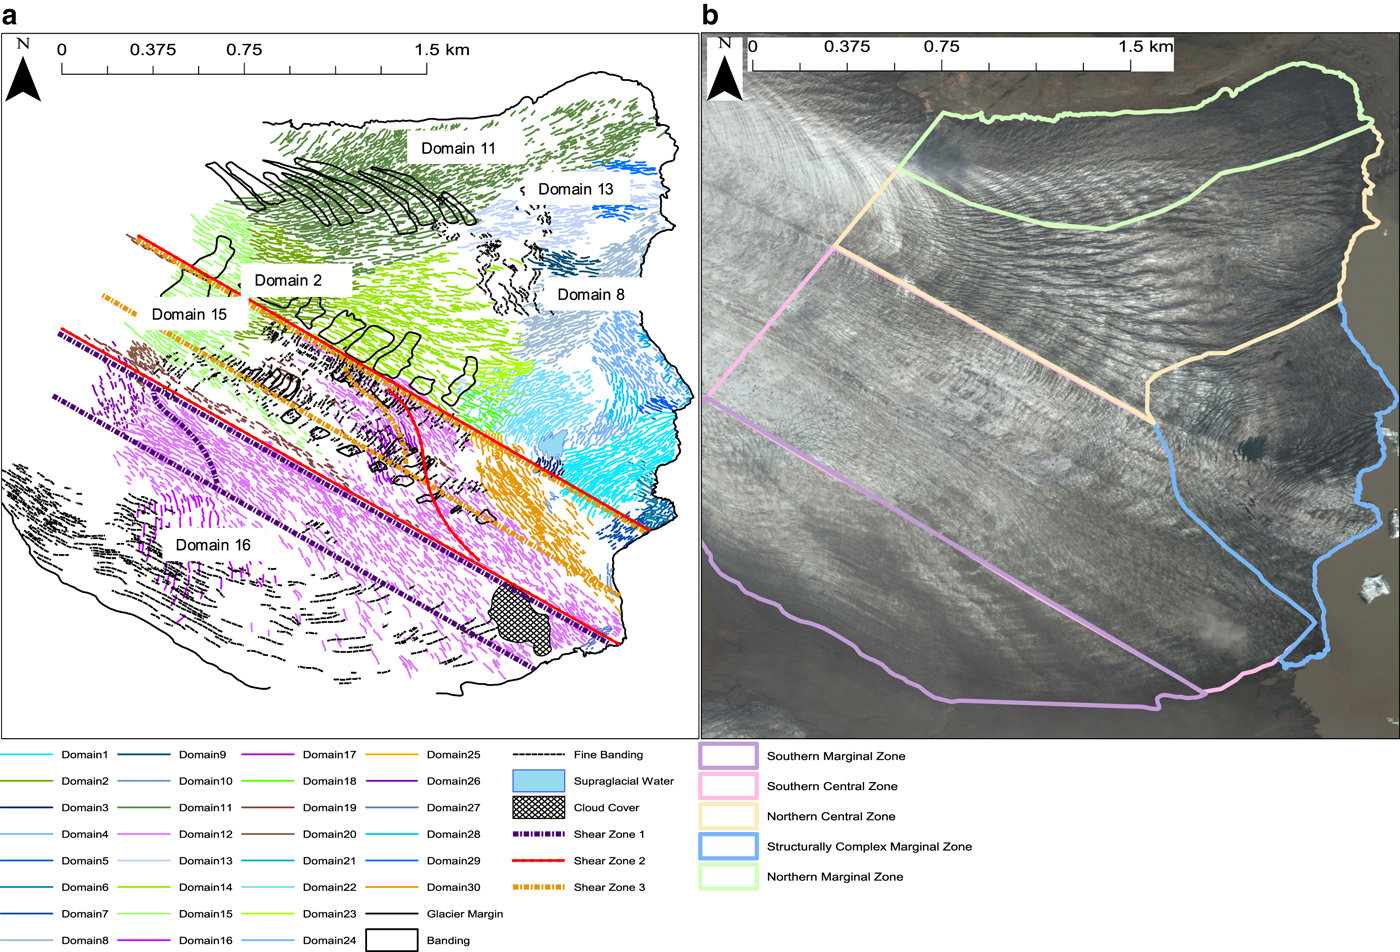Click the Fine Banding dashed legend line
The height and width of the screenshot is (952, 1400).
pos(539,755)
